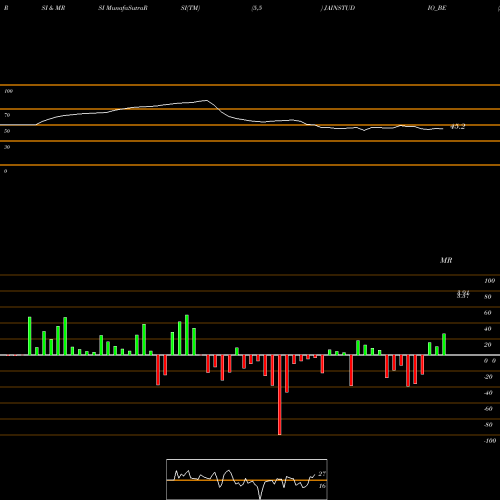
Task: Click the RSI current value 43.2
Action: click(457, 127)
